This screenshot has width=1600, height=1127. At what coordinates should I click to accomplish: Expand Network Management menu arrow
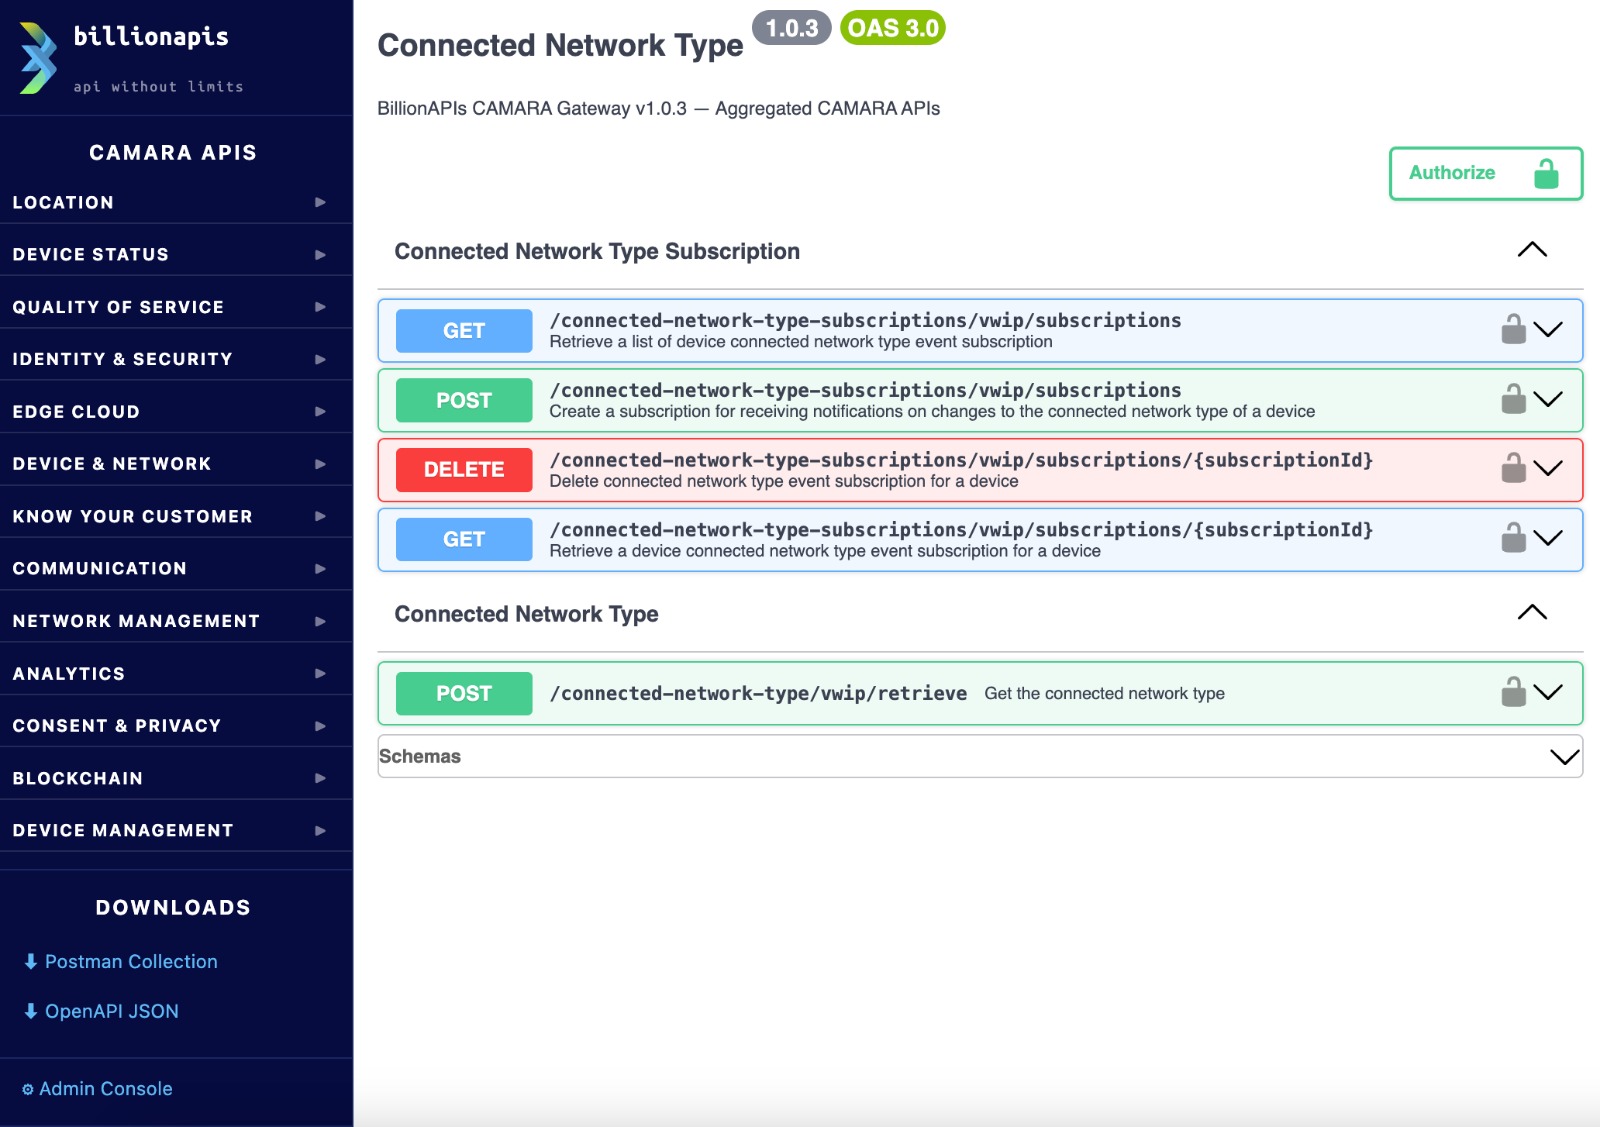(x=320, y=621)
